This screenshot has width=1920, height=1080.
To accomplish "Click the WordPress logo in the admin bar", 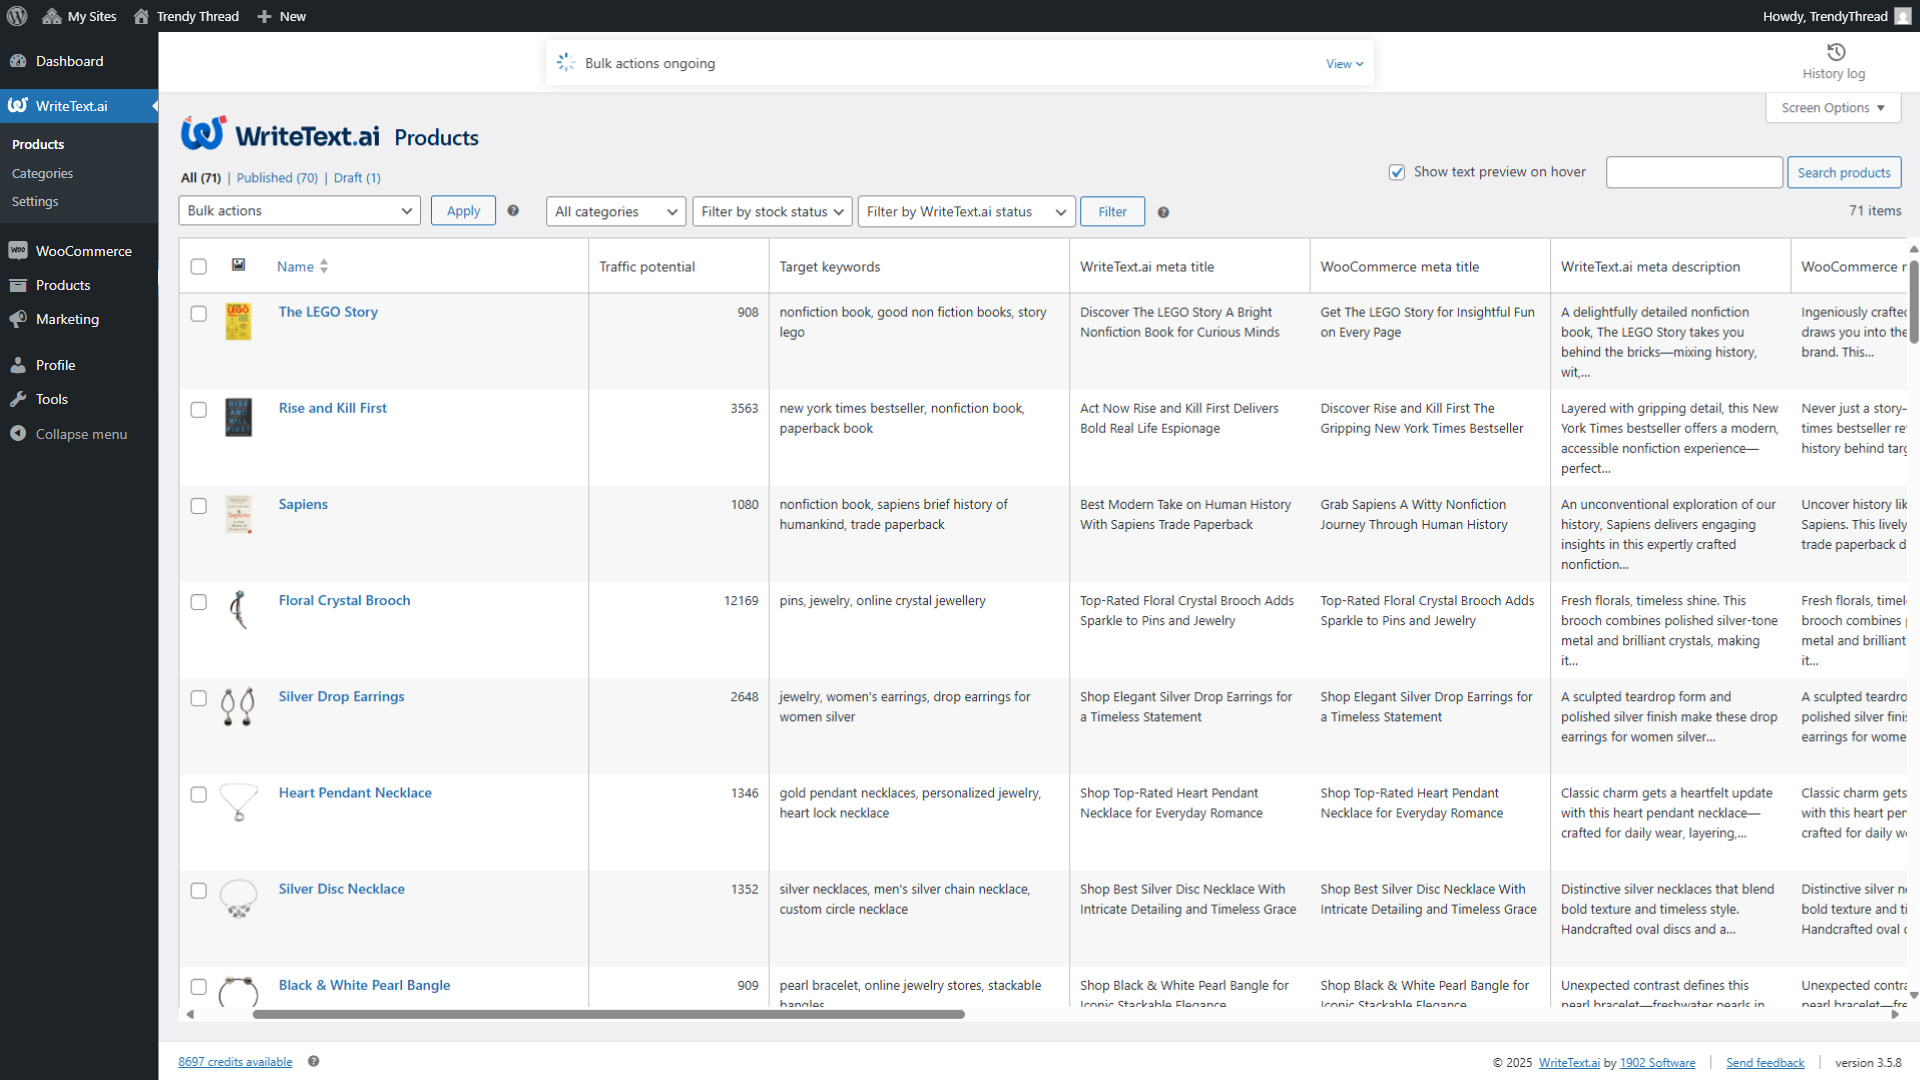I will [16, 16].
